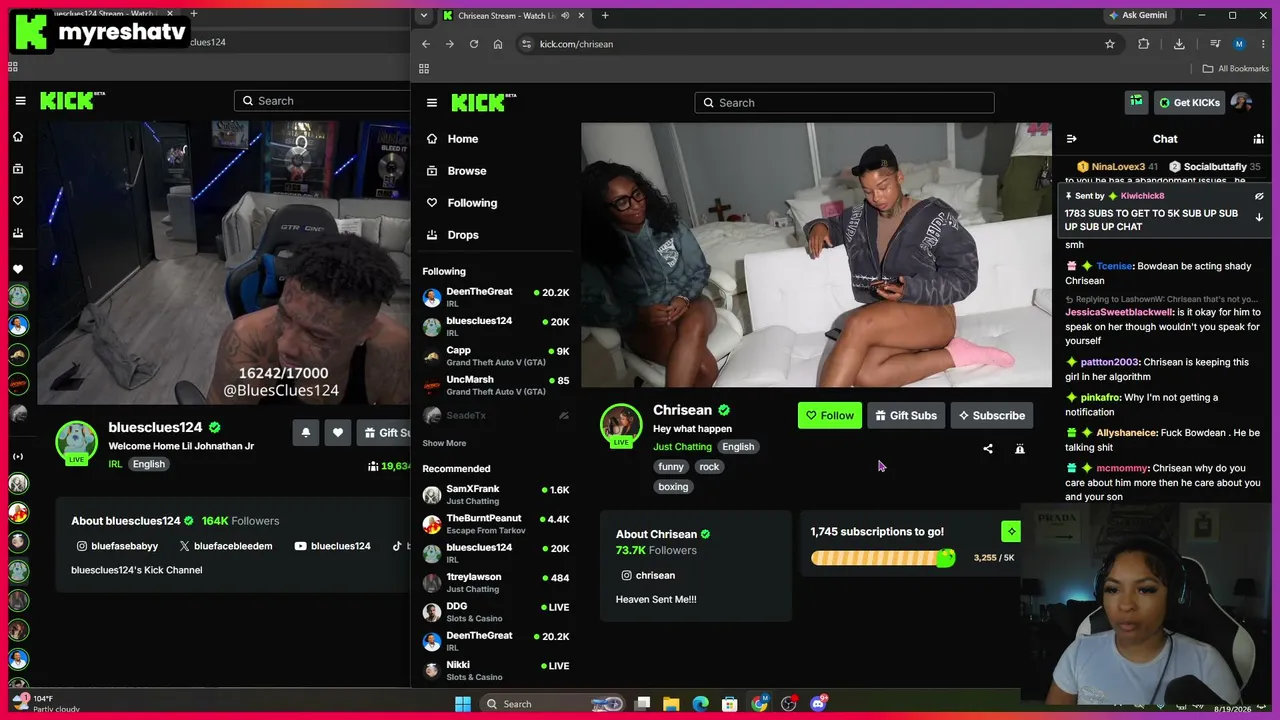The height and width of the screenshot is (720, 1280).
Task: Open Discord from the taskbar
Action: click(x=818, y=704)
